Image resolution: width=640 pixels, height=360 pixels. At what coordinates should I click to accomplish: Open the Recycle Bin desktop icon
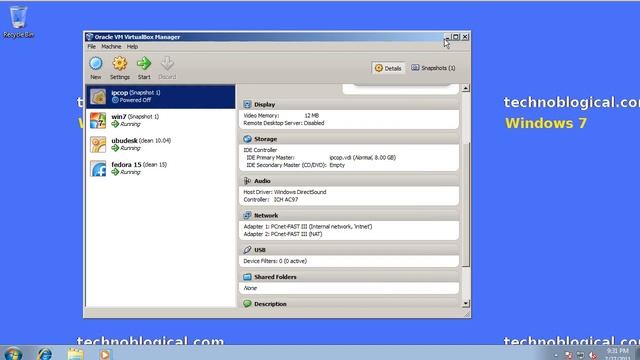[x=18, y=22]
